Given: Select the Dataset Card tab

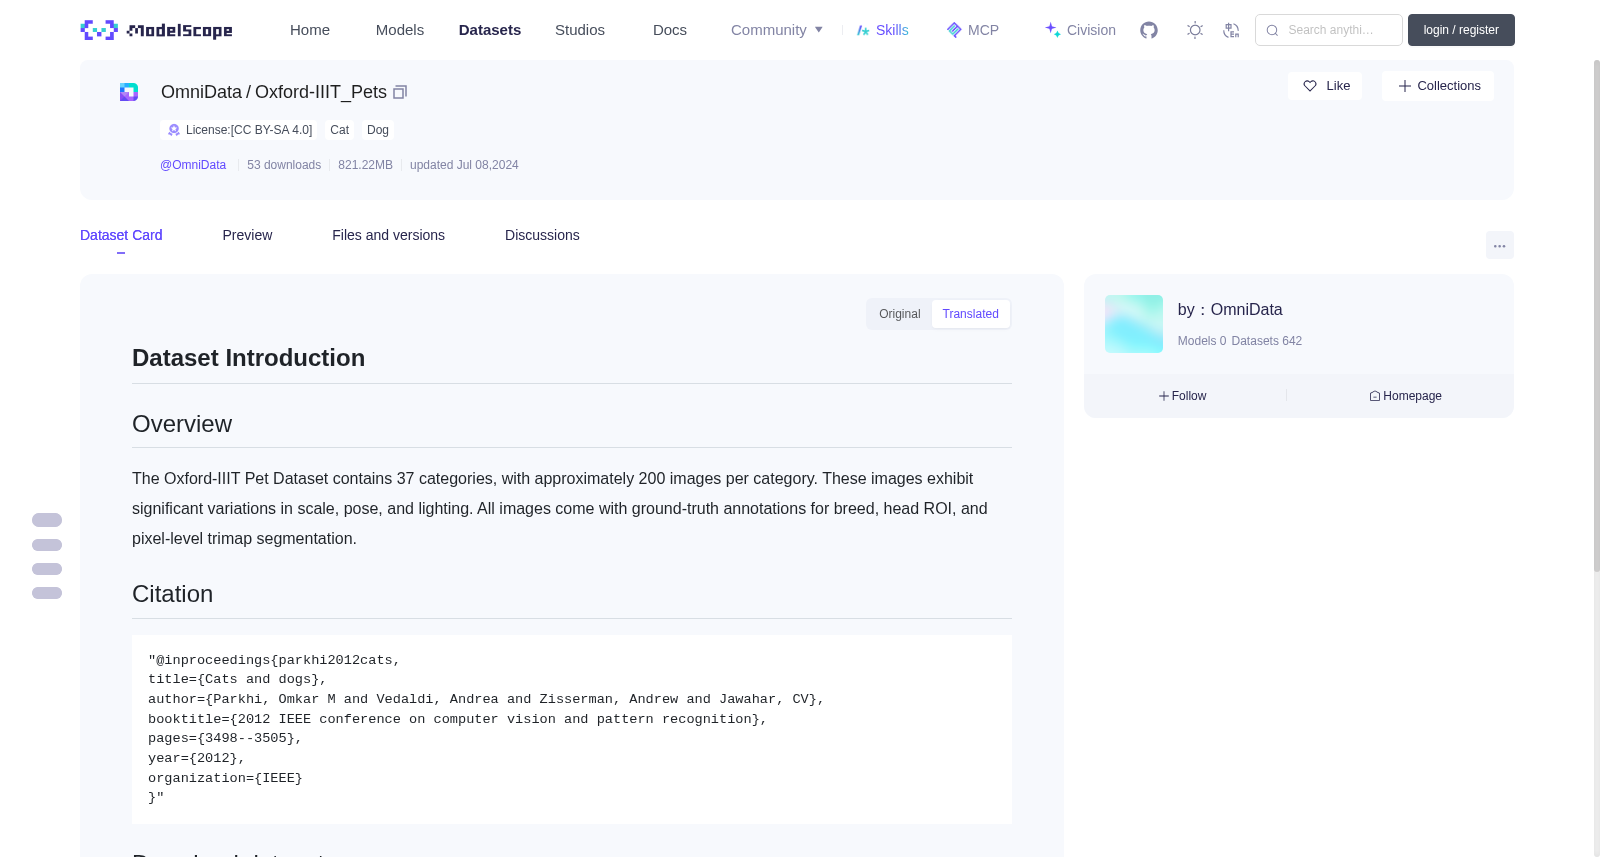Looking at the screenshot, I should tap(121, 235).
